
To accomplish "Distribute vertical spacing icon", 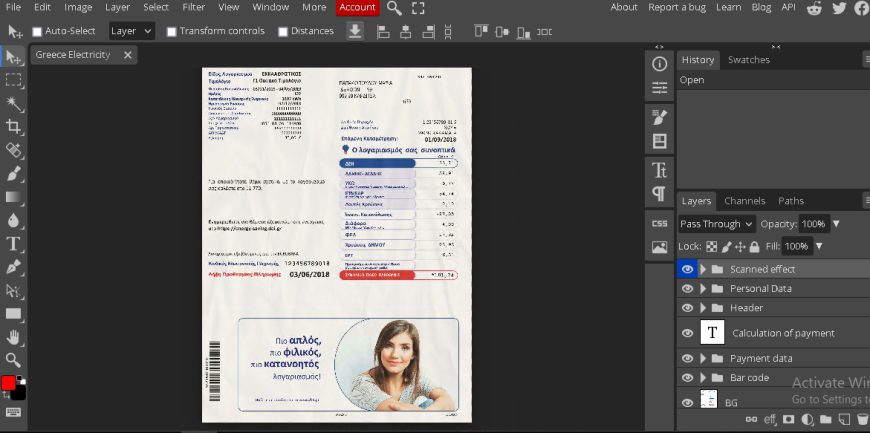I will pyautogui.click(x=448, y=32).
